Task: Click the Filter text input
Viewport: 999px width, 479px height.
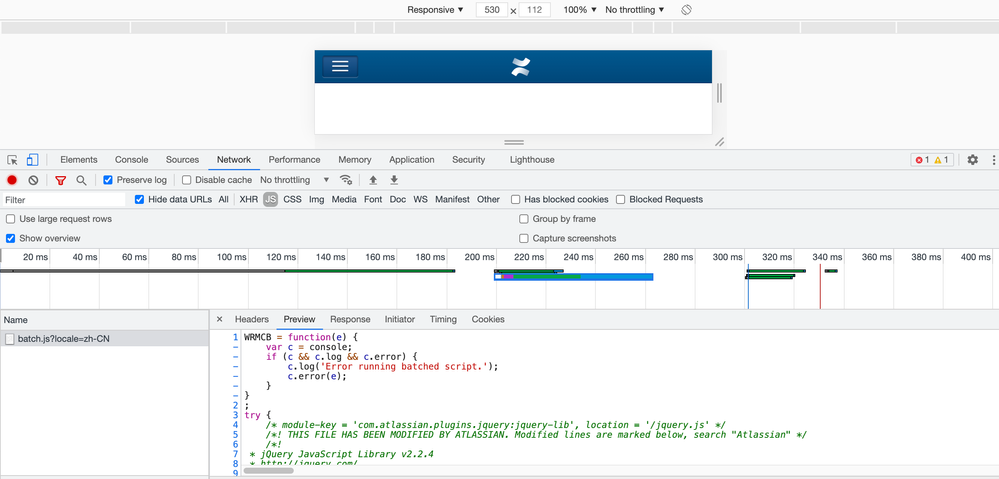Action: point(64,199)
